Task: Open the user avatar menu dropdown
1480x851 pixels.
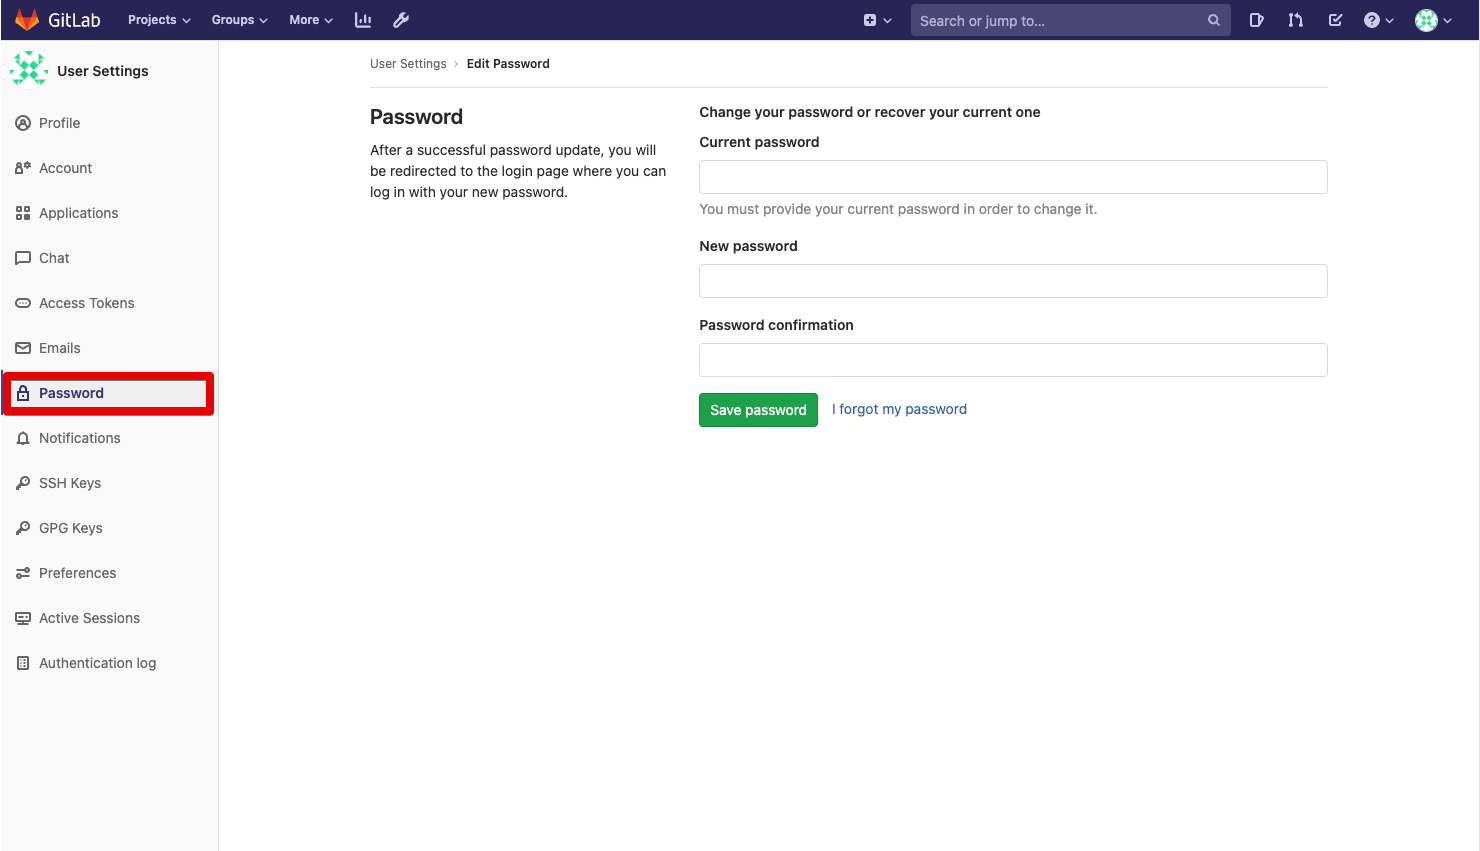Action: (1433, 20)
